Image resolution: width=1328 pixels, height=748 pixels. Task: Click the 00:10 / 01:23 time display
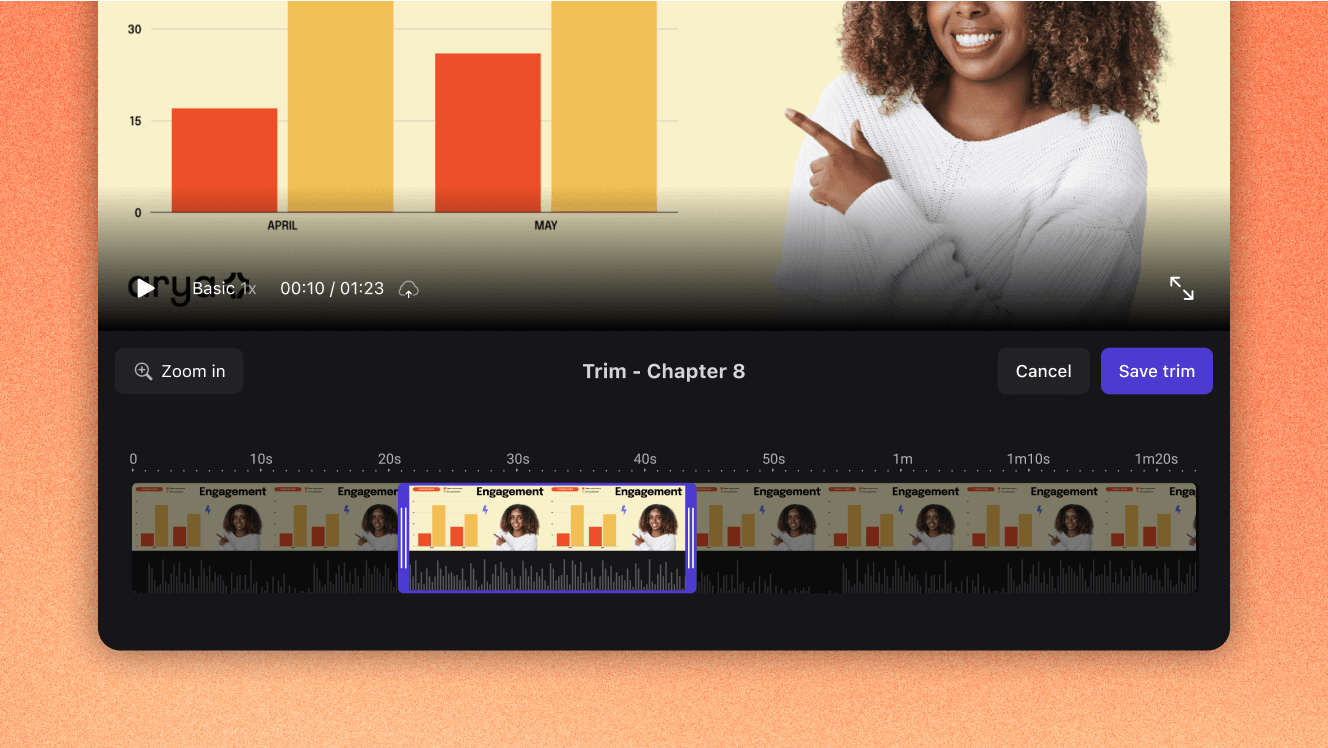pyautogui.click(x=331, y=288)
